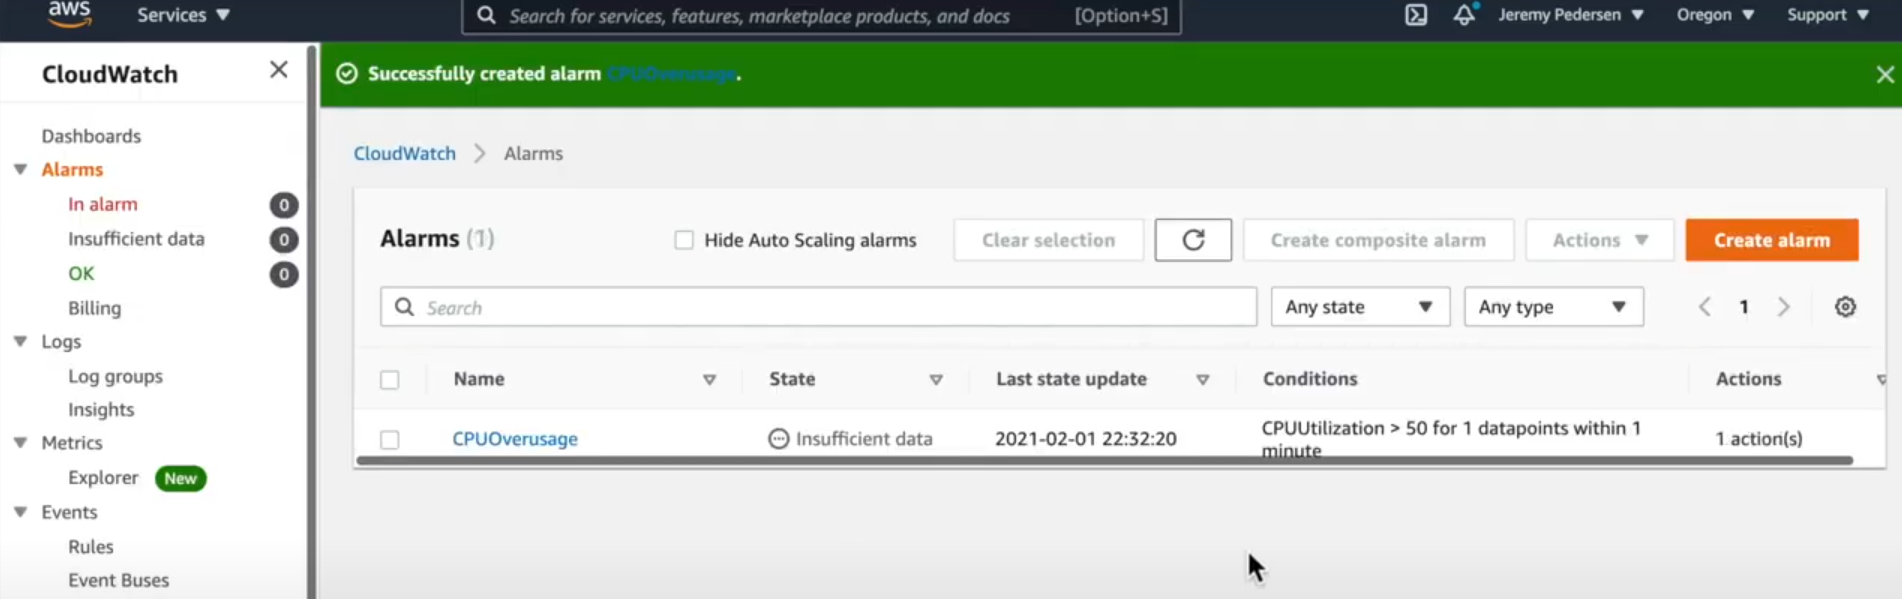The width and height of the screenshot is (1902, 599).
Task: Sort alarms by State column arrow
Action: [x=936, y=380]
